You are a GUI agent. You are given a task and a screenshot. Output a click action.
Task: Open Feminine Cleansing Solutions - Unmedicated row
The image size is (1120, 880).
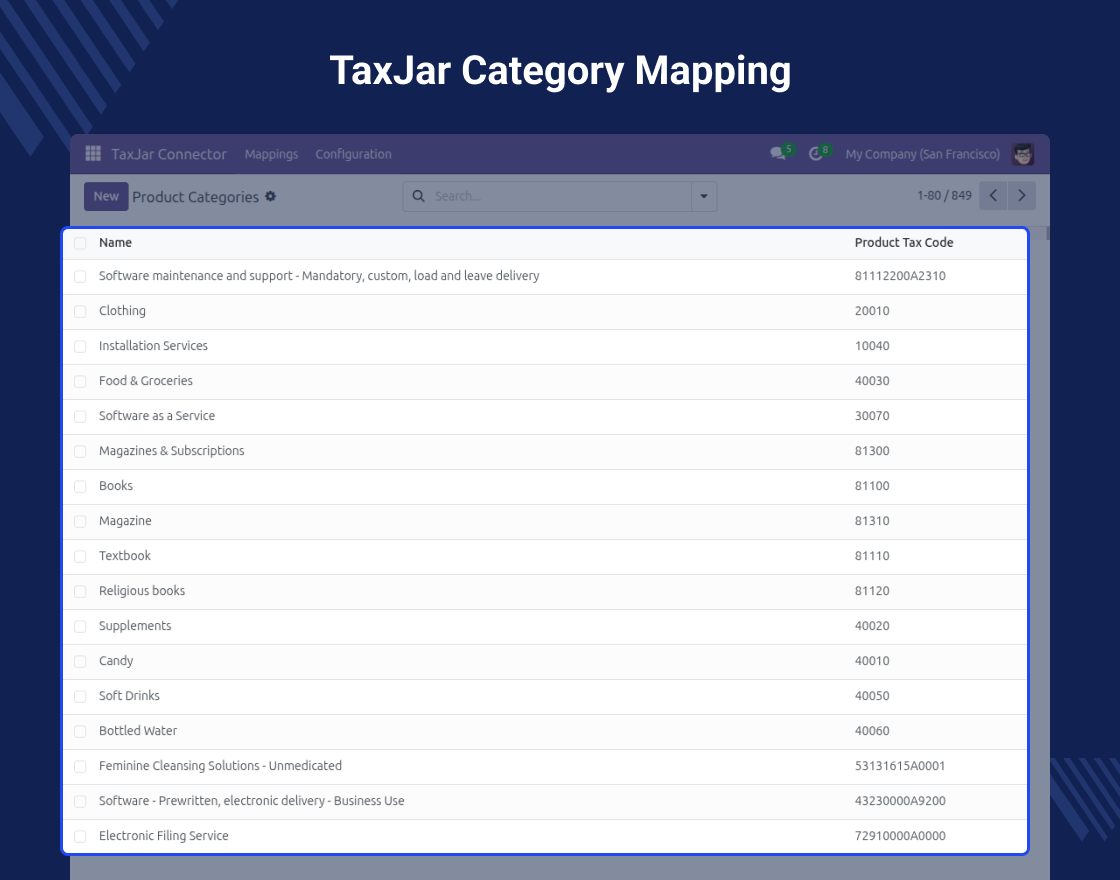pyautogui.click(x=545, y=766)
